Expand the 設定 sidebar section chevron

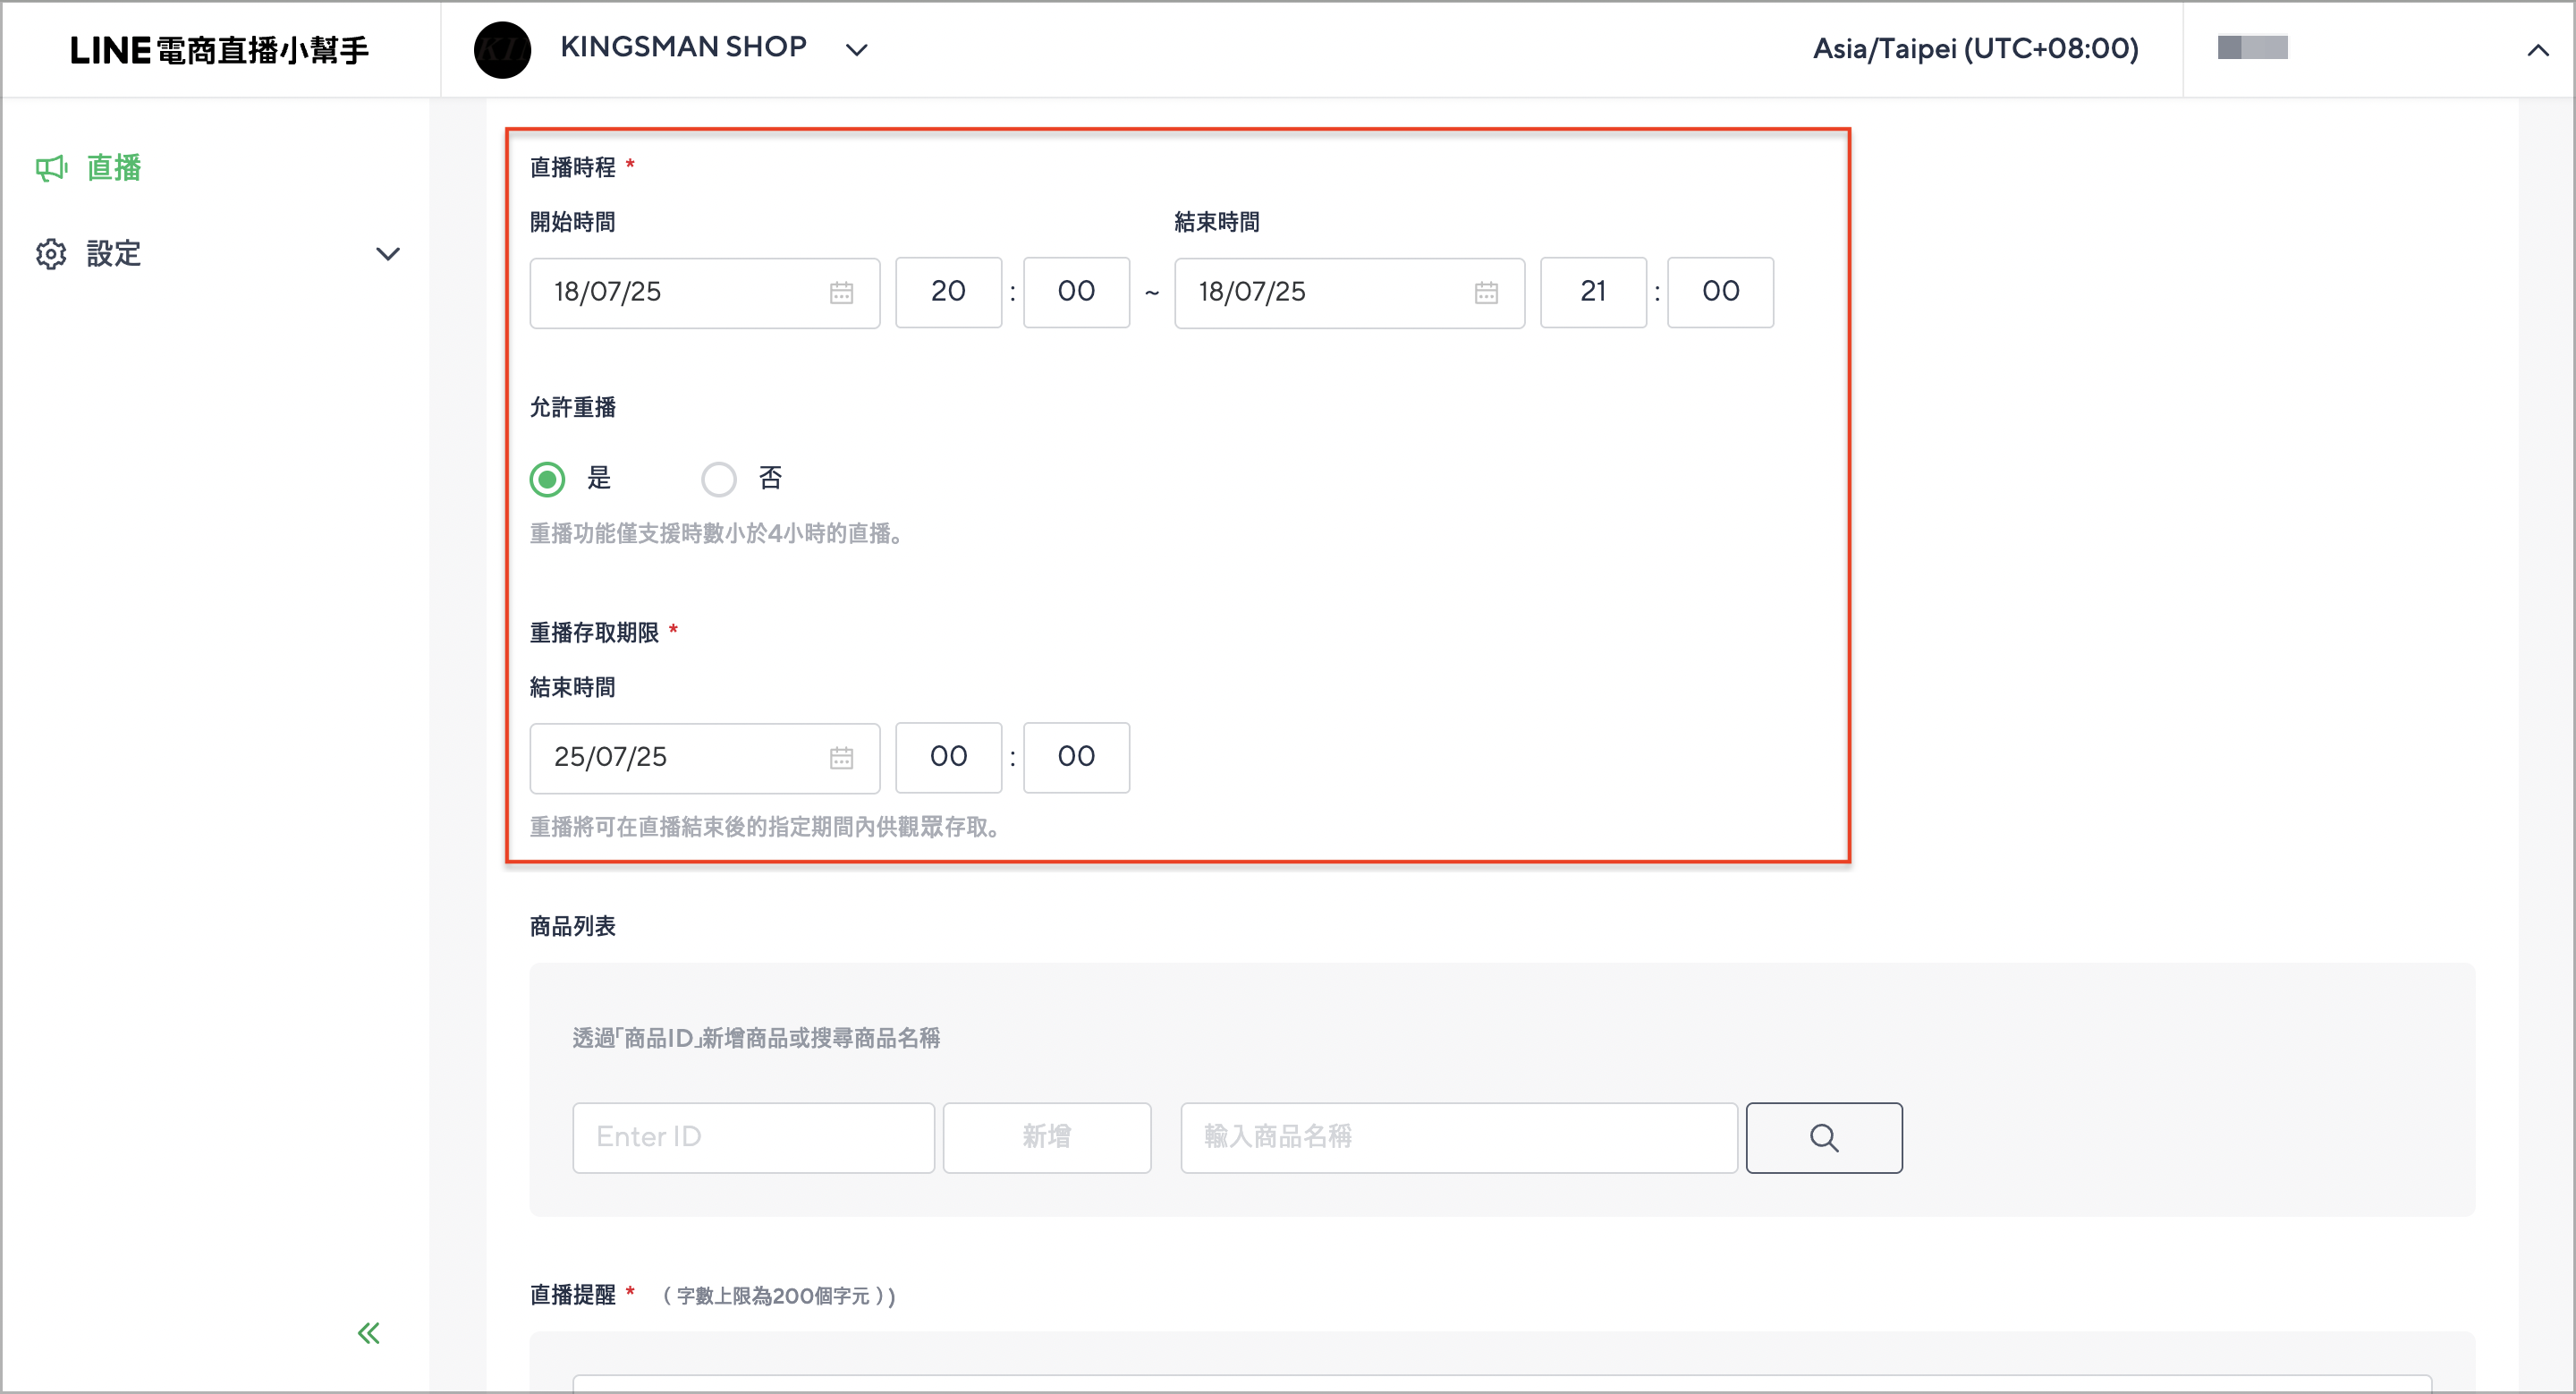tap(388, 254)
